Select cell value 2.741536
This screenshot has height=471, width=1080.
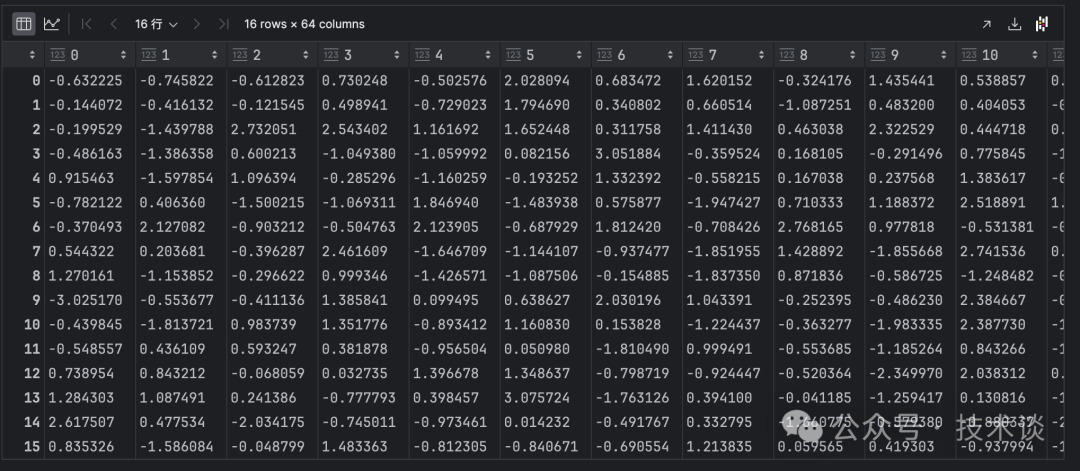tap(993, 251)
